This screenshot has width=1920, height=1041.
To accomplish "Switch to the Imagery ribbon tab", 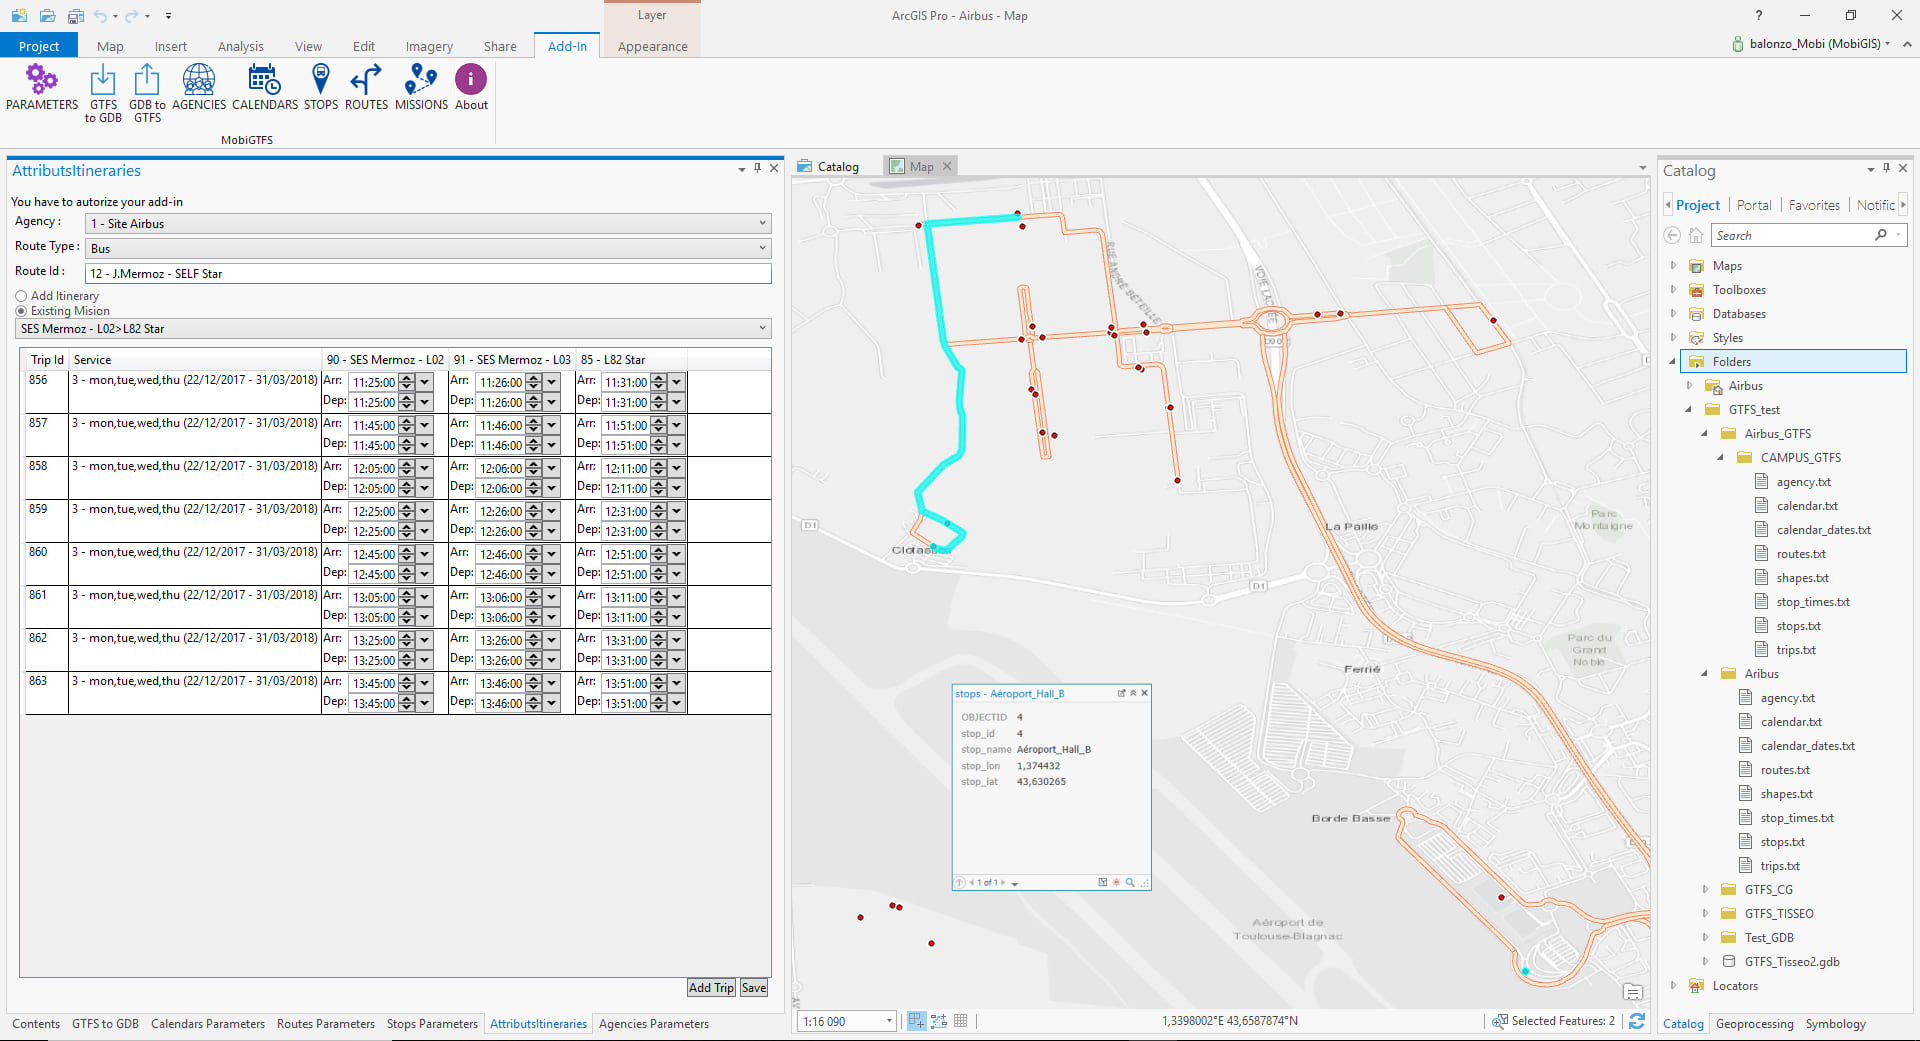I will coord(429,46).
